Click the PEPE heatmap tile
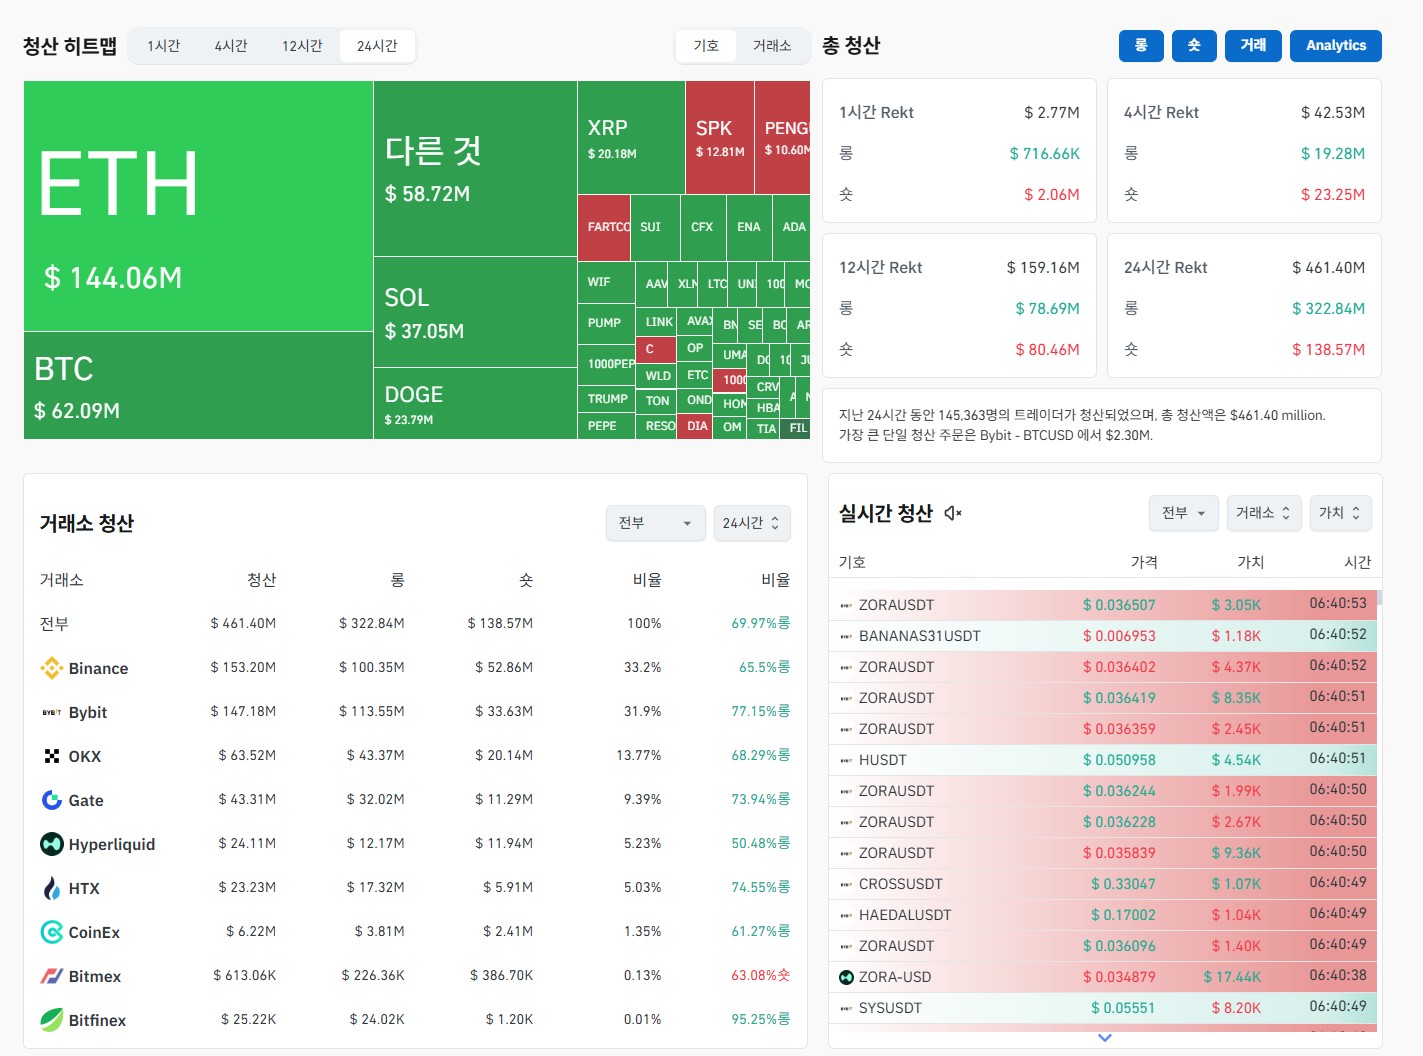 [606, 426]
